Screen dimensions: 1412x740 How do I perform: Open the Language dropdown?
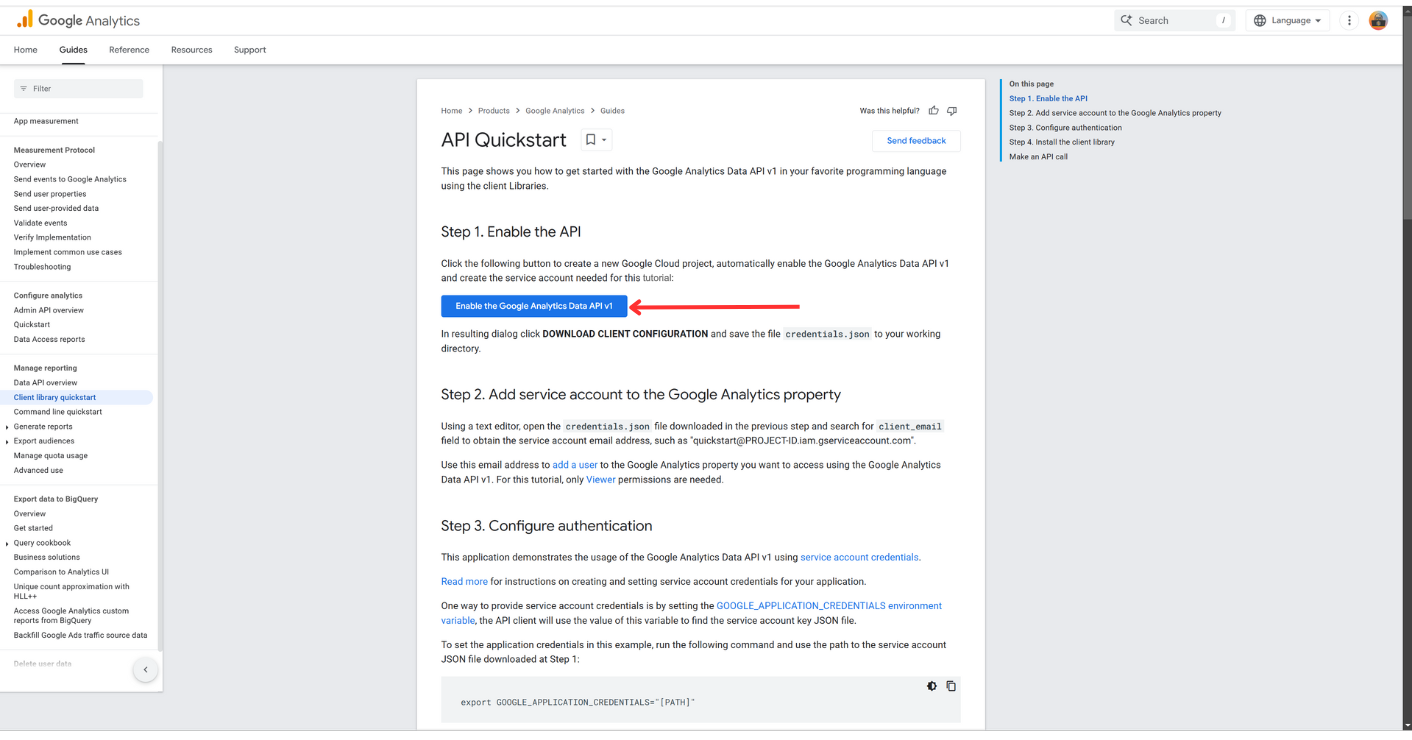[x=1287, y=20]
